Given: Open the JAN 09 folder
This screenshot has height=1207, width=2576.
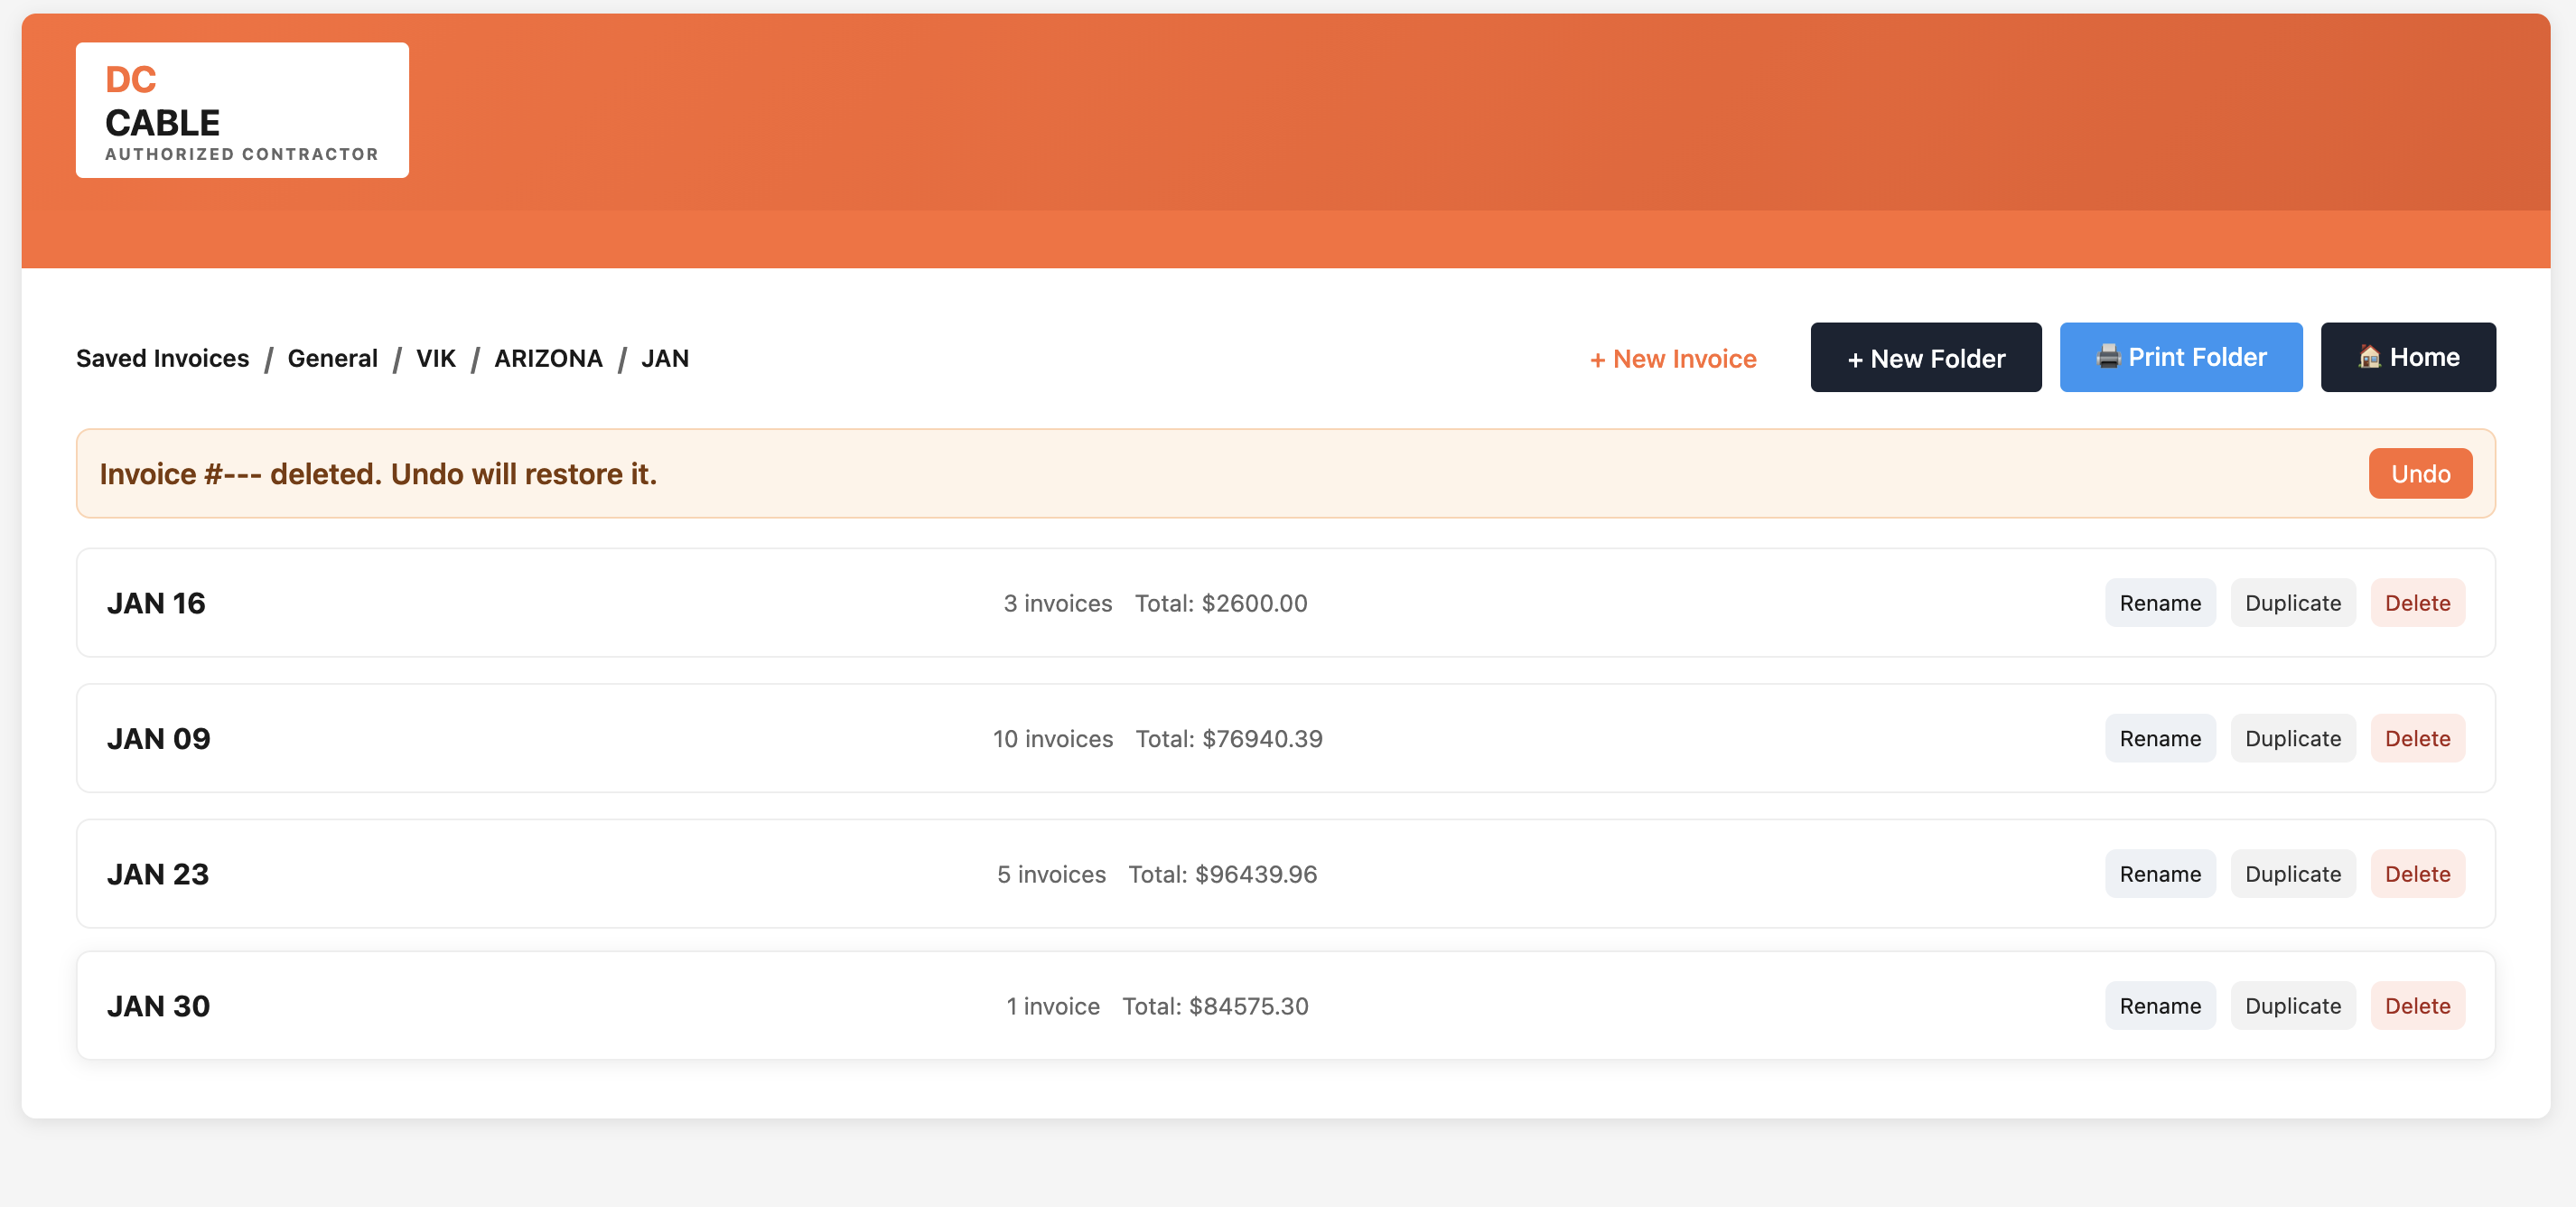Looking at the screenshot, I should tap(158, 738).
